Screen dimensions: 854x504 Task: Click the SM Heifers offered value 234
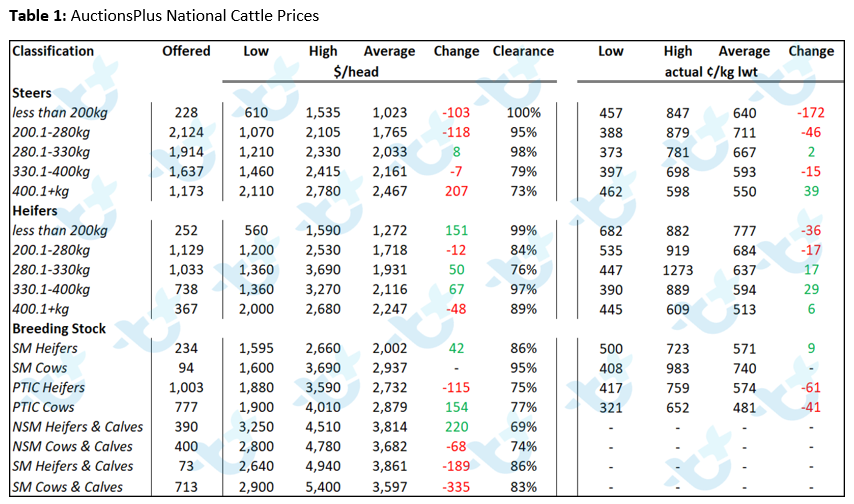[x=186, y=348]
